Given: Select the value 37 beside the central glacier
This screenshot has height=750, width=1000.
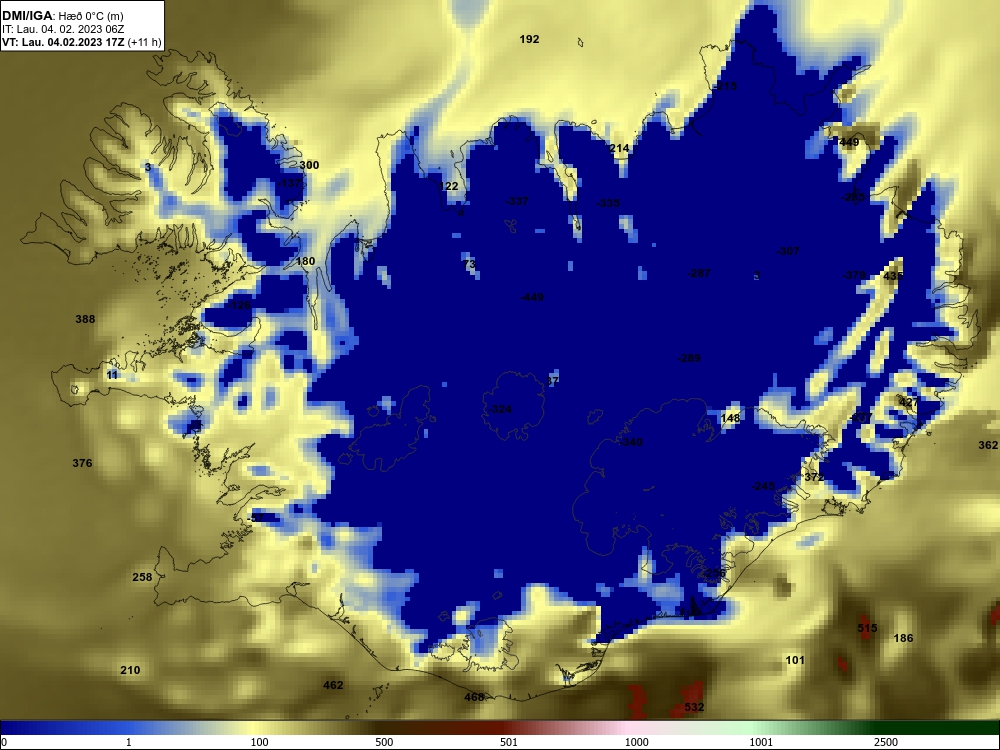Looking at the screenshot, I should pyautogui.click(x=552, y=381).
